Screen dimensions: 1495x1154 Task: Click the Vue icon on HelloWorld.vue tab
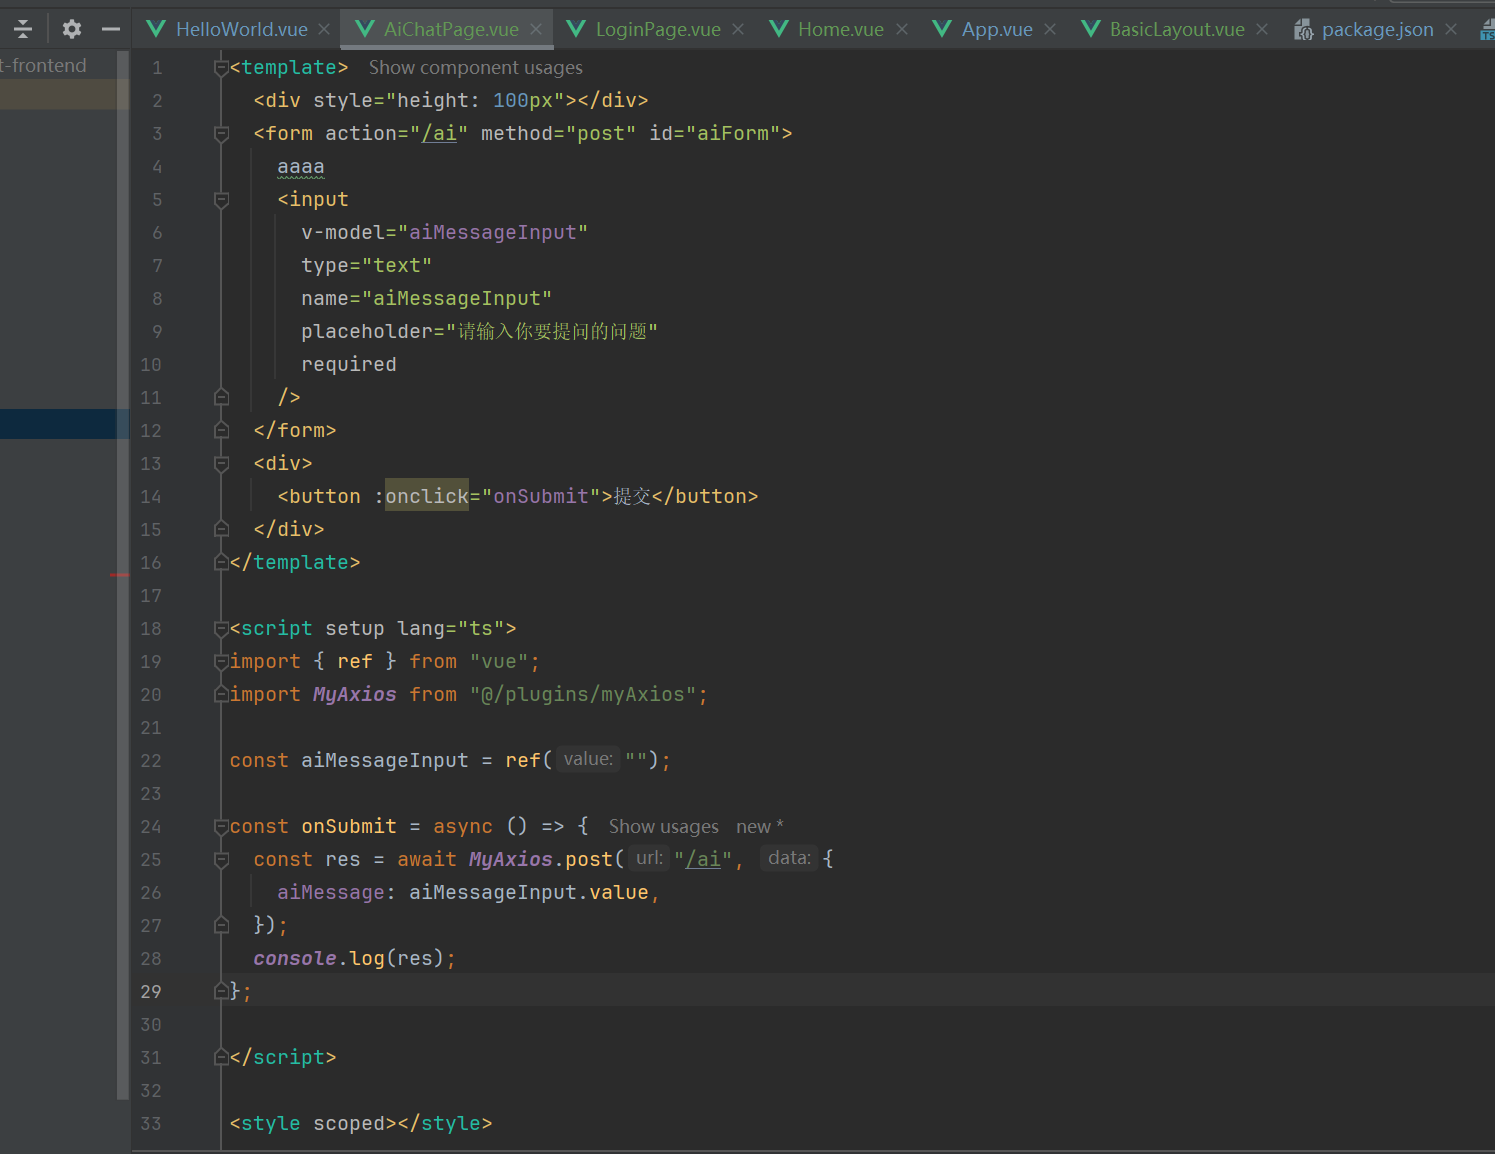[156, 29]
